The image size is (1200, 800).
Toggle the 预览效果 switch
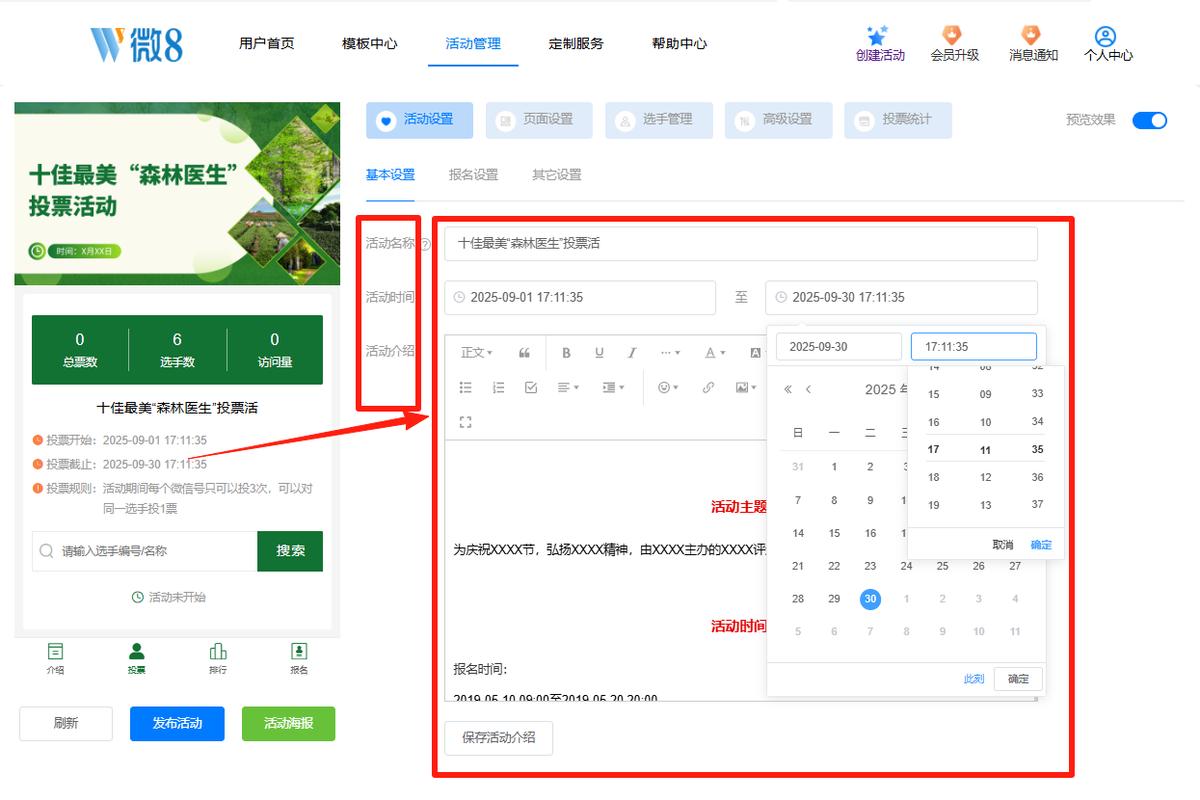pyautogui.click(x=1149, y=120)
